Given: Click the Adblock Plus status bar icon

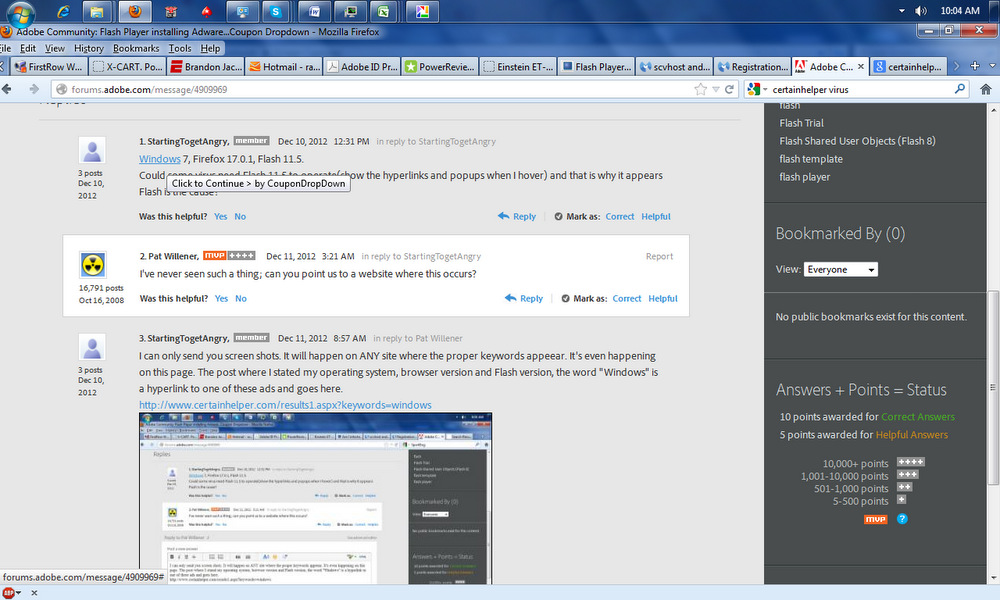Looking at the screenshot, I should (x=9, y=593).
